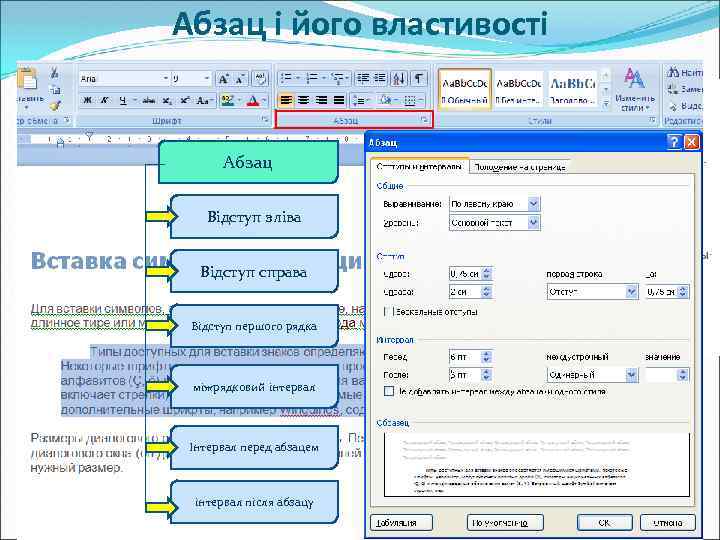Toggle underline Ч formatting
The height and width of the screenshot is (540, 720).
tap(123, 100)
